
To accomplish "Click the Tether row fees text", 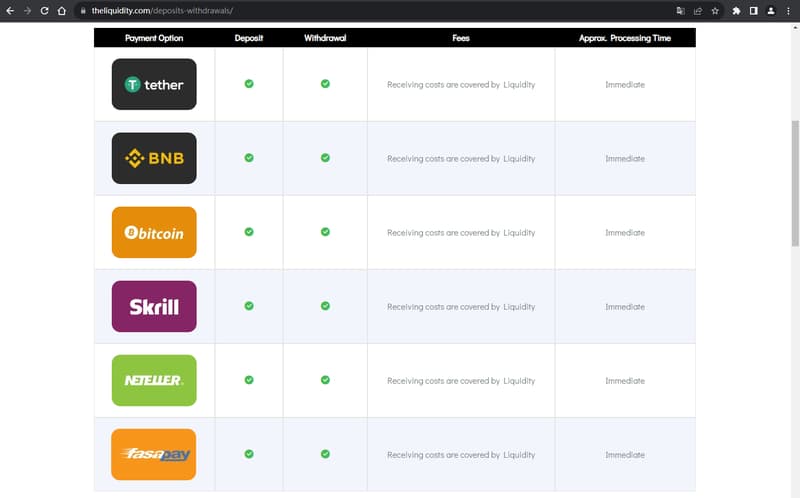I will pyautogui.click(x=461, y=85).
